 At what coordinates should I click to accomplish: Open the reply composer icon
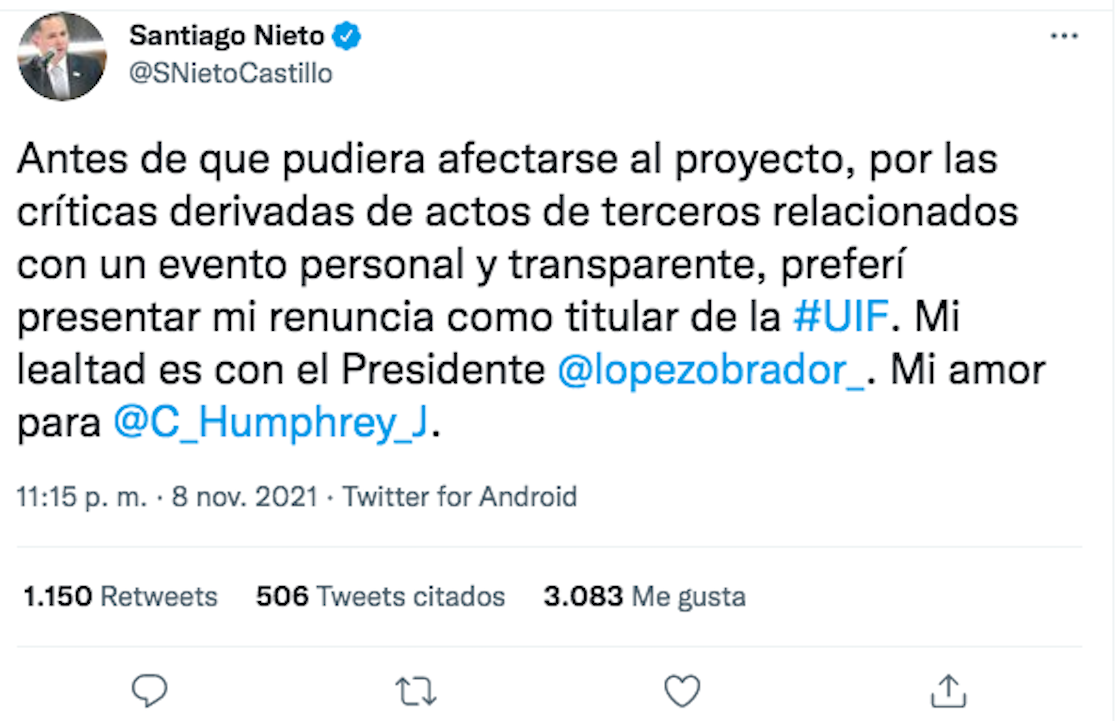148,687
